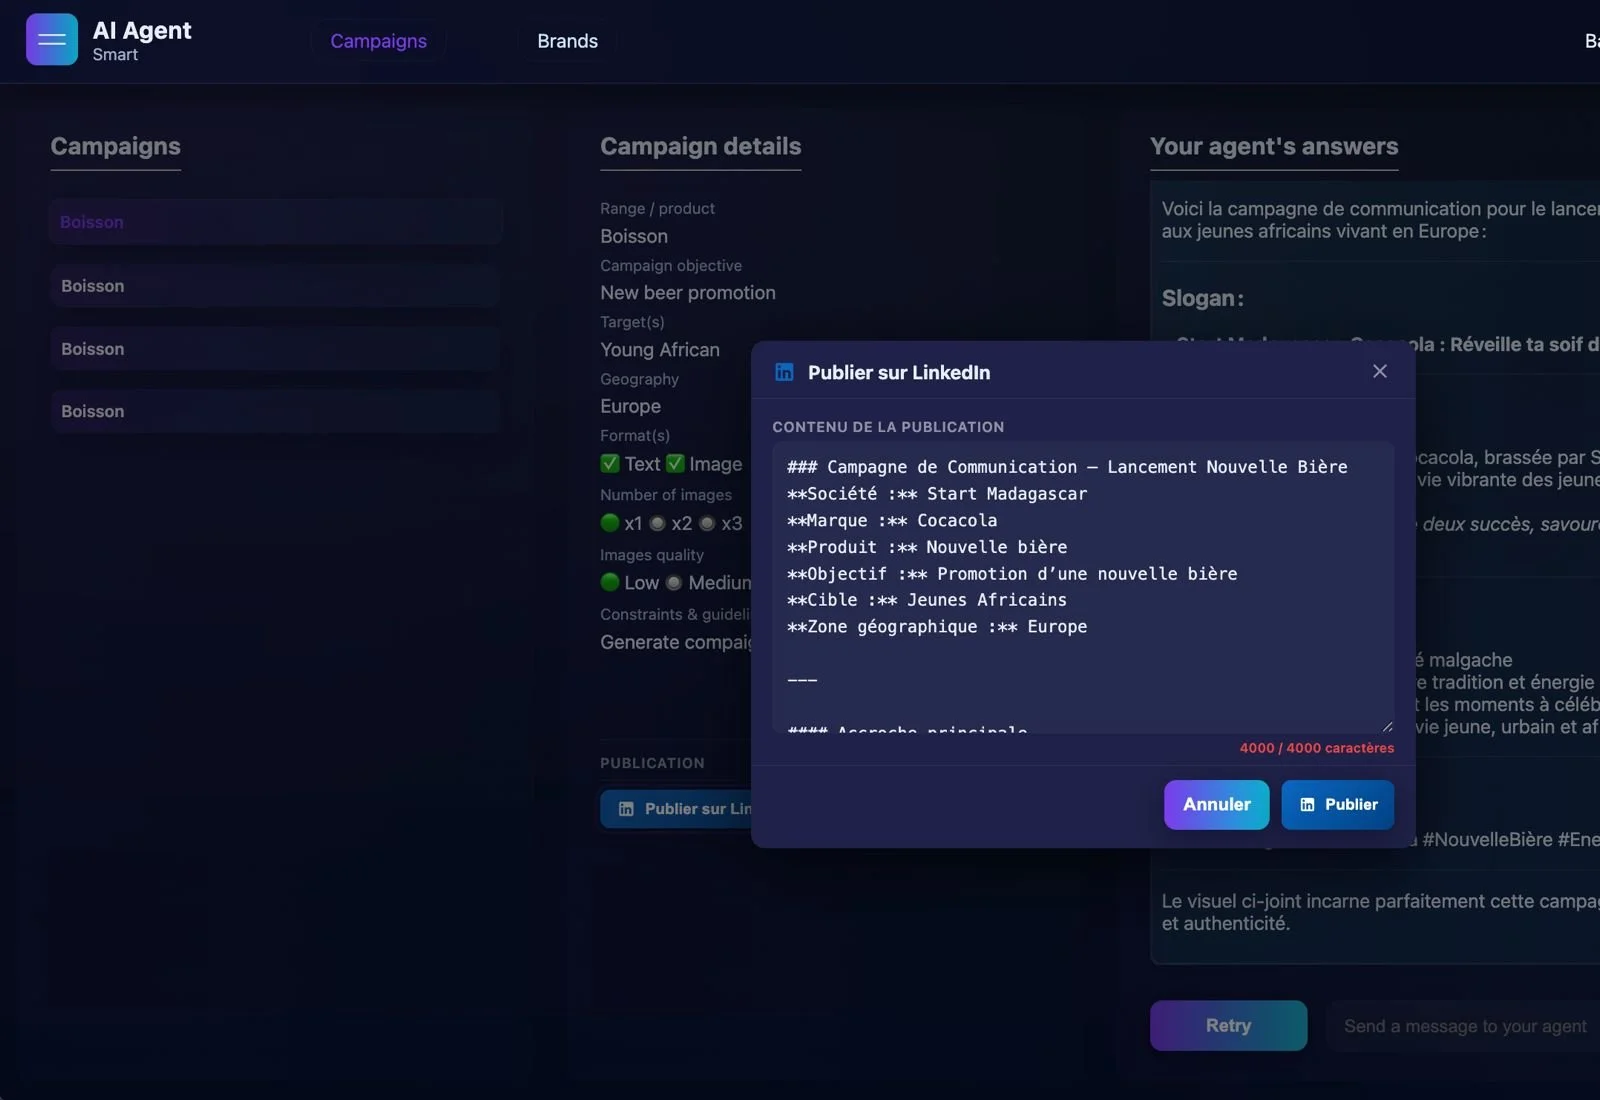Viewport: 1600px width, 1100px height.
Task: Click the LinkedIn logo in the dialog header
Action: tap(785, 372)
